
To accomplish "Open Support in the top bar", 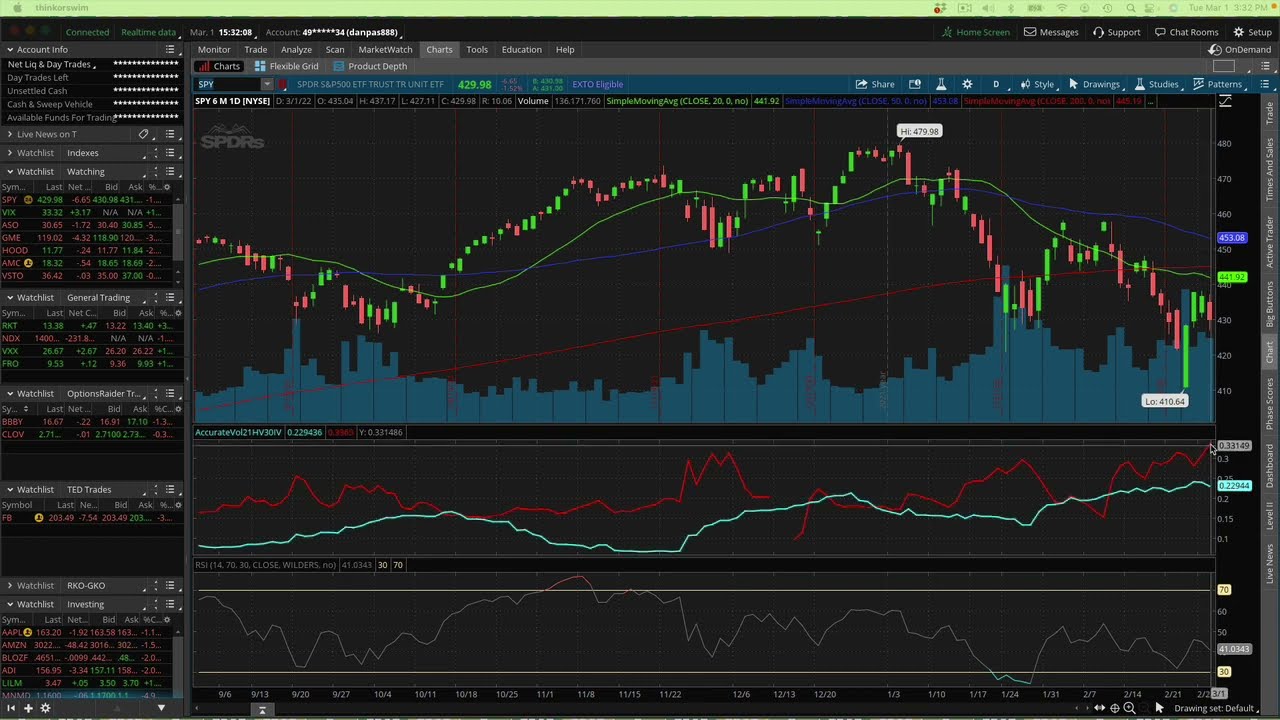I will tap(1116, 32).
